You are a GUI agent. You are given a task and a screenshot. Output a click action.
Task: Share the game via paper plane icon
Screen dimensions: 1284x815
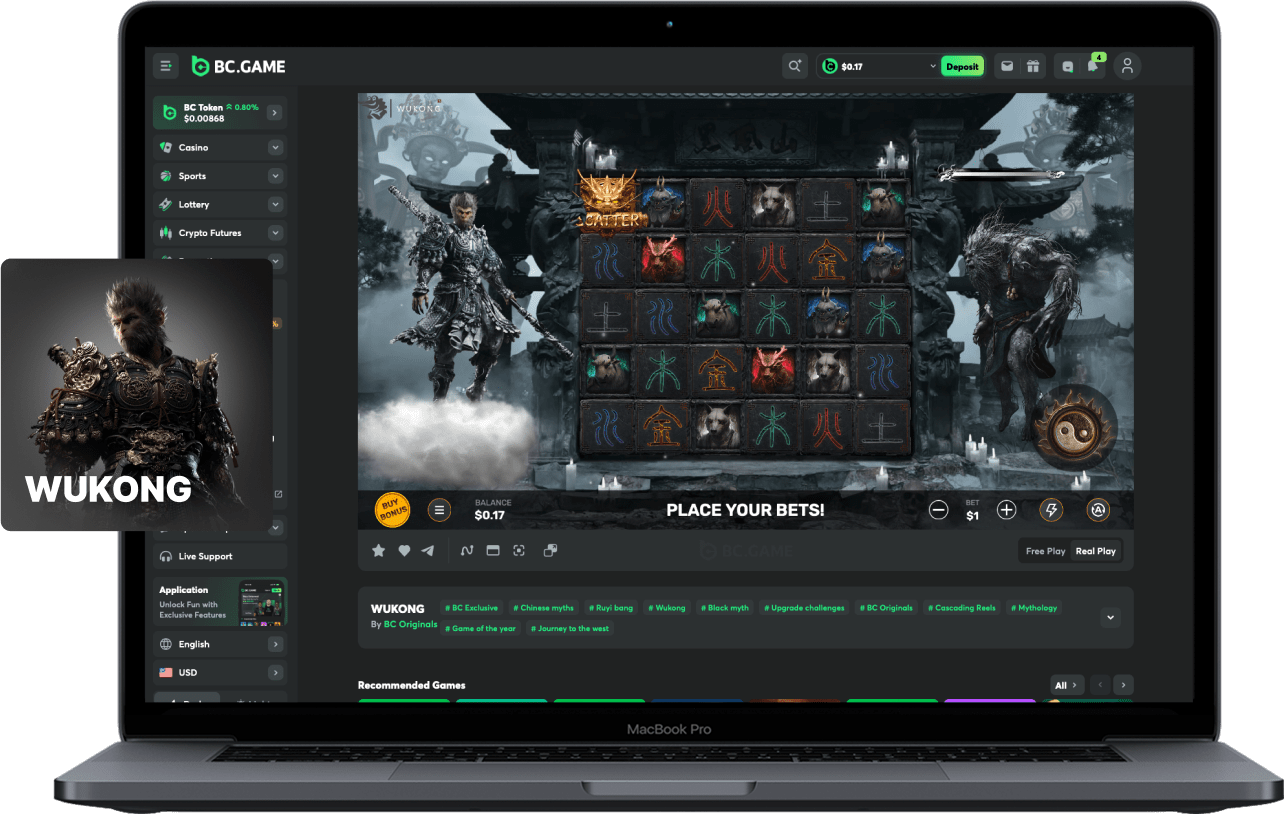point(428,550)
